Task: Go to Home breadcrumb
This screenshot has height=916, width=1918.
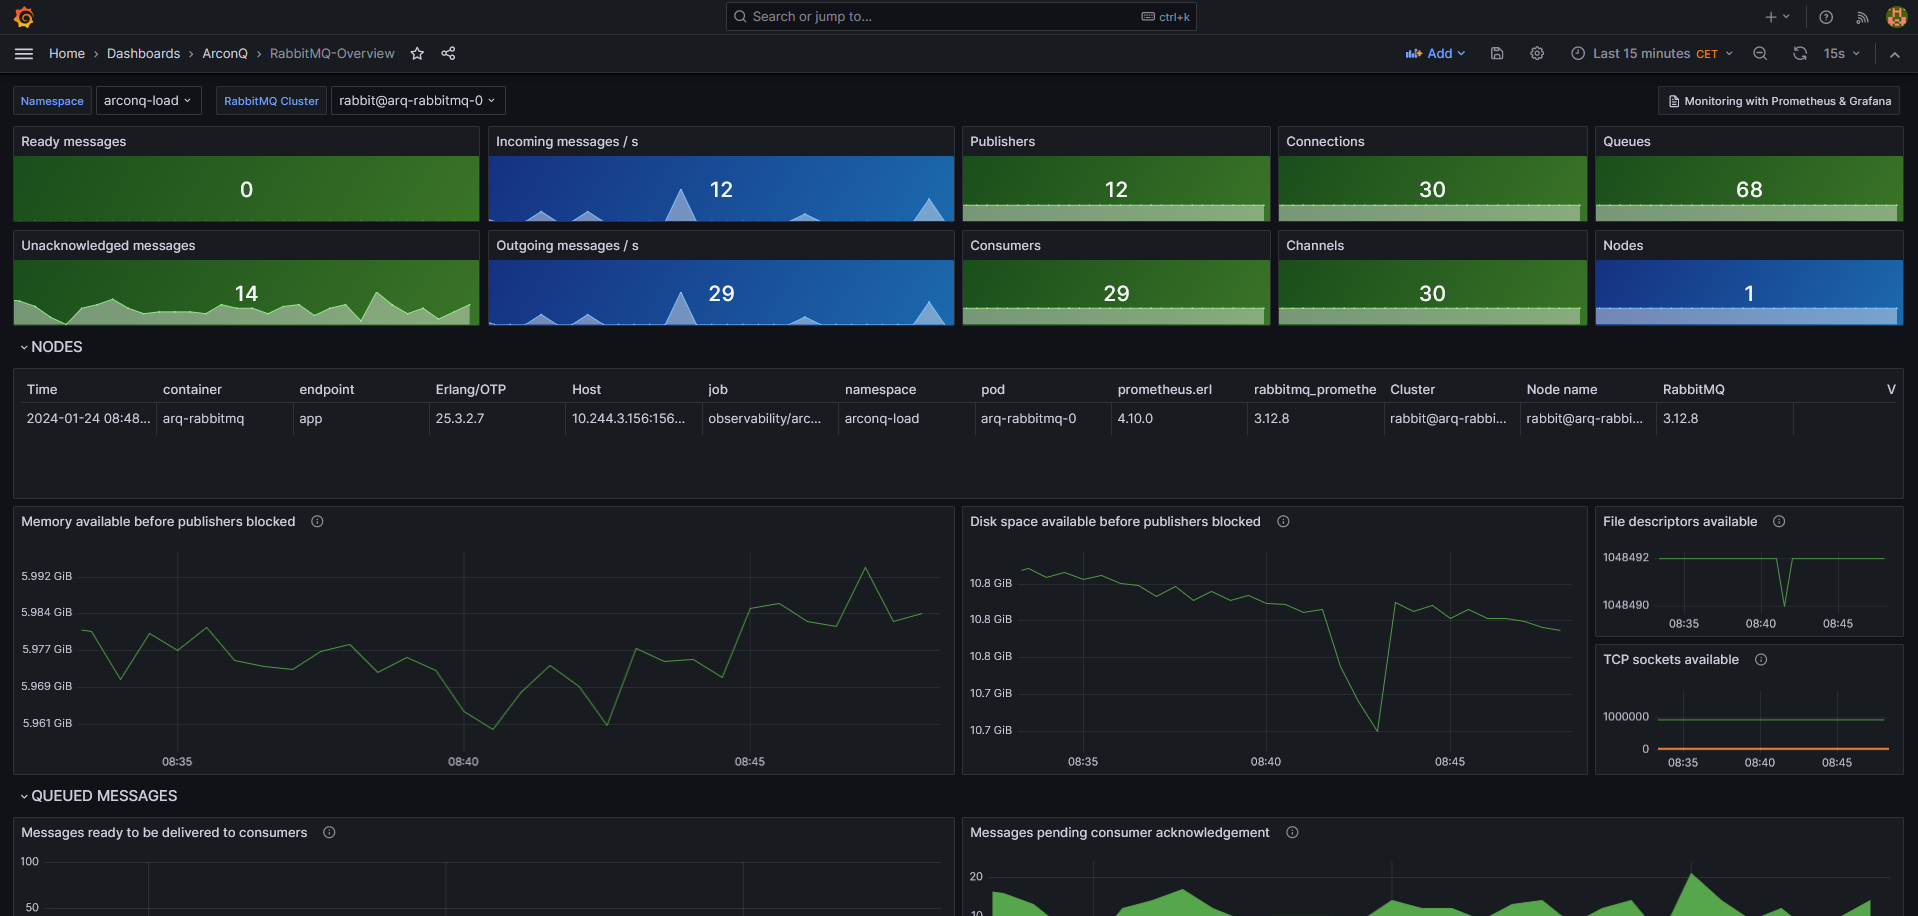Action: coord(67,54)
